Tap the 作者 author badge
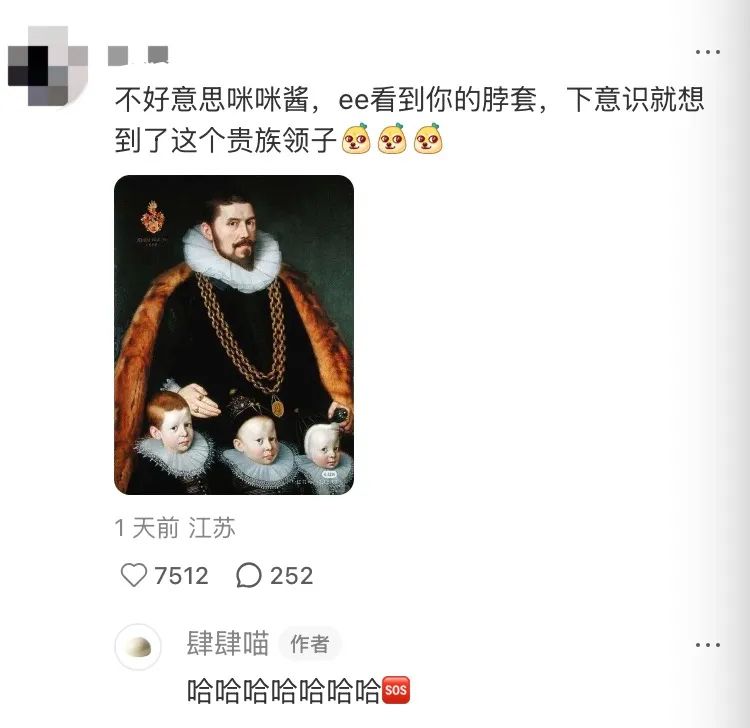 point(310,644)
